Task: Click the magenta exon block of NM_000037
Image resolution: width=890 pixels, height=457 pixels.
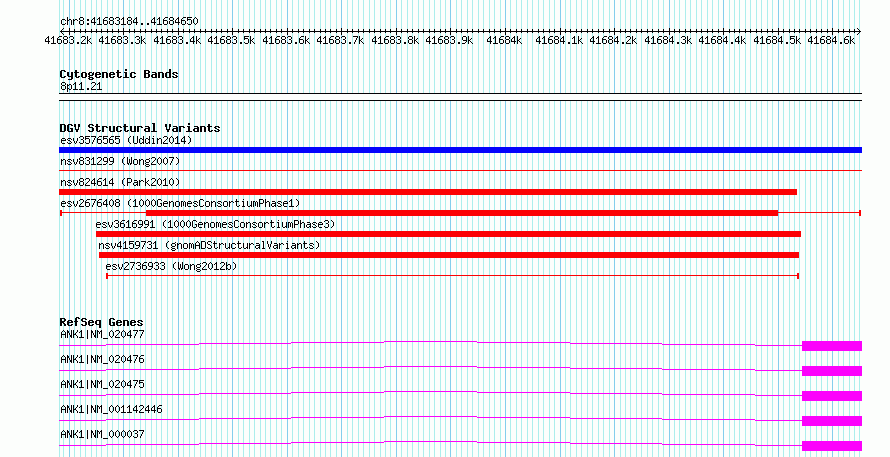Action: click(x=832, y=446)
